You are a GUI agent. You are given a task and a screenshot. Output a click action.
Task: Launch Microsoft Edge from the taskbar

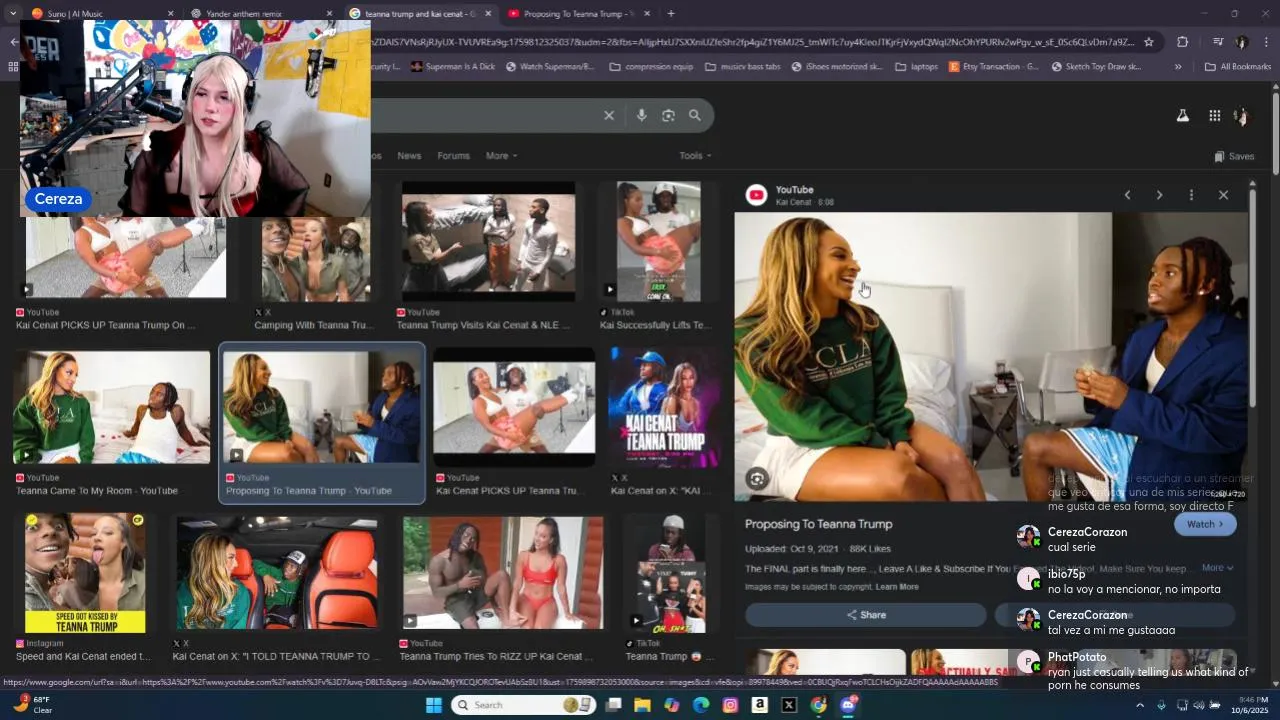click(701, 705)
